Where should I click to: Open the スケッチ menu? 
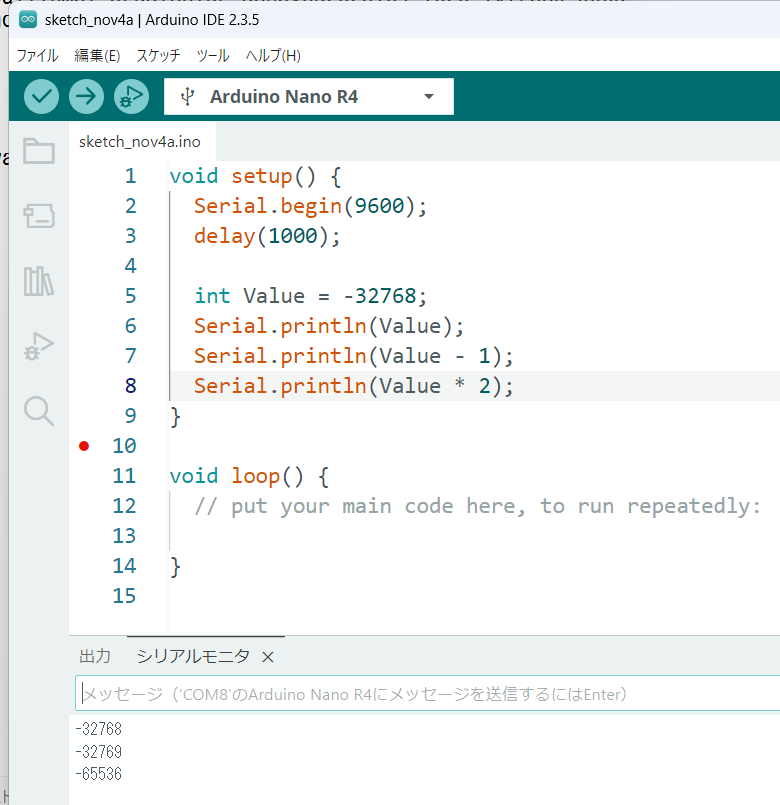[158, 56]
